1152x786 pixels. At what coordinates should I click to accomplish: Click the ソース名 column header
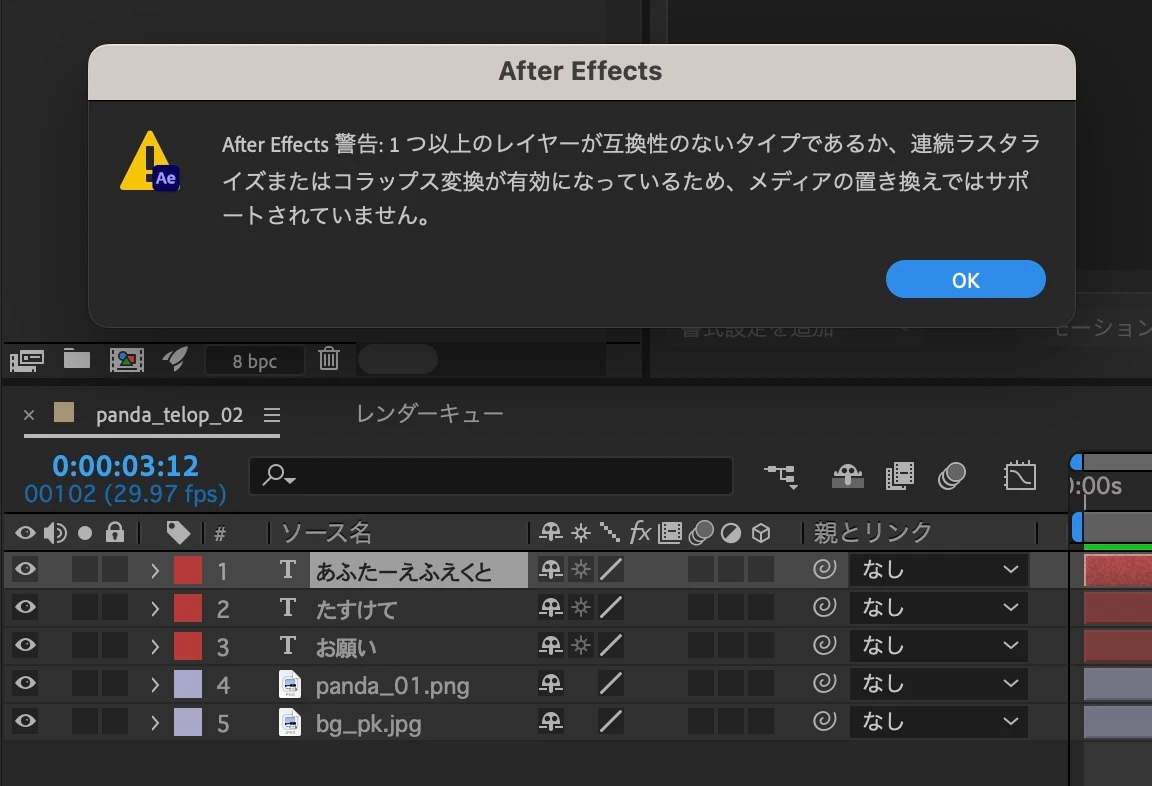coord(326,533)
